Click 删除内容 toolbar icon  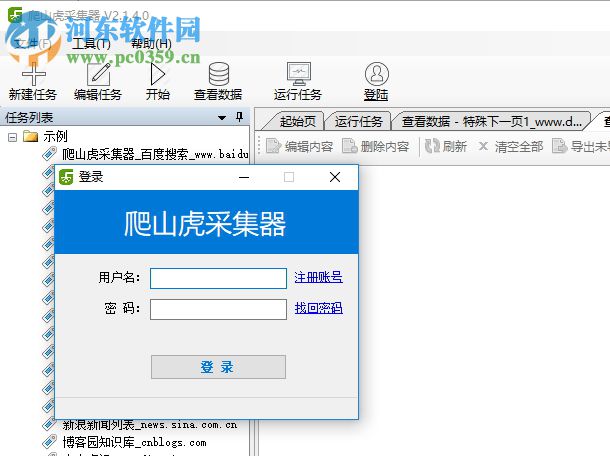(349, 146)
